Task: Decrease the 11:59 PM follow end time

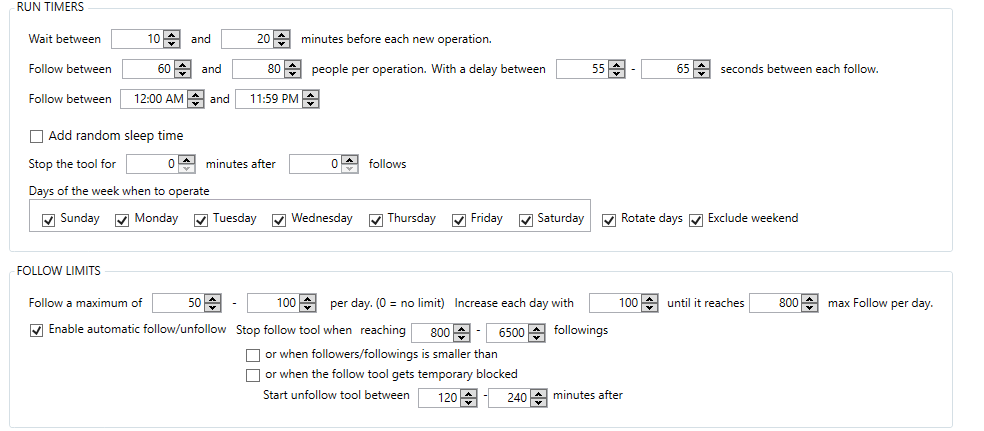Action: click(x=311, y=104)
